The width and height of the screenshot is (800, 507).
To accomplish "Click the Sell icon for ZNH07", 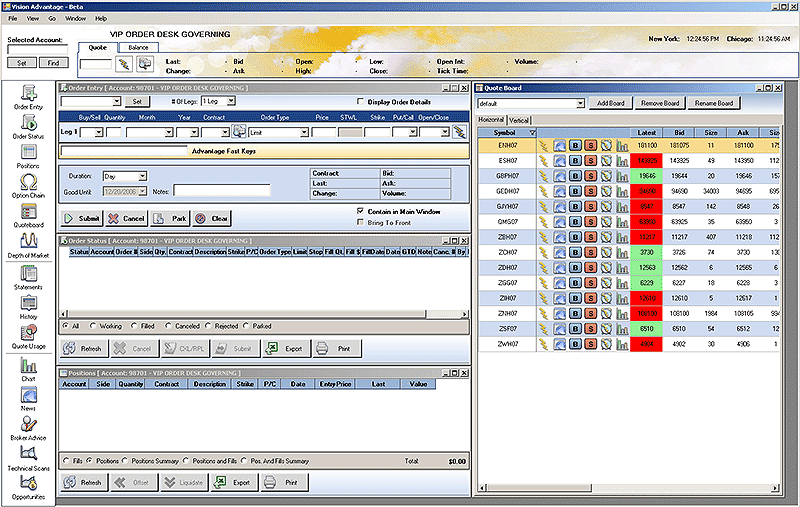I will point(591,313).
